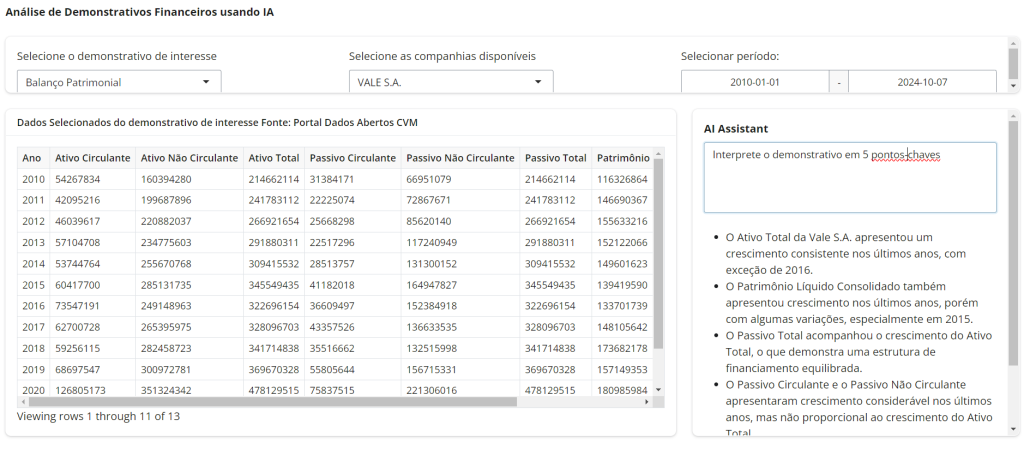Image resolution: width=1024 pixels, height=449 pixels.
Task: Click cell value 116326864
Action: (622, 179)
